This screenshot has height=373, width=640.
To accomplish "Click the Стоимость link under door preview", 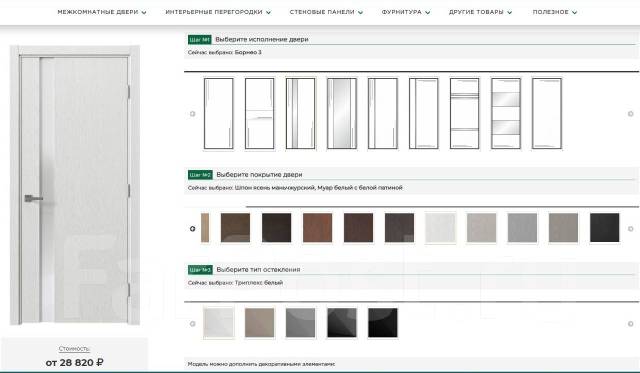I will tap(74, 349).
